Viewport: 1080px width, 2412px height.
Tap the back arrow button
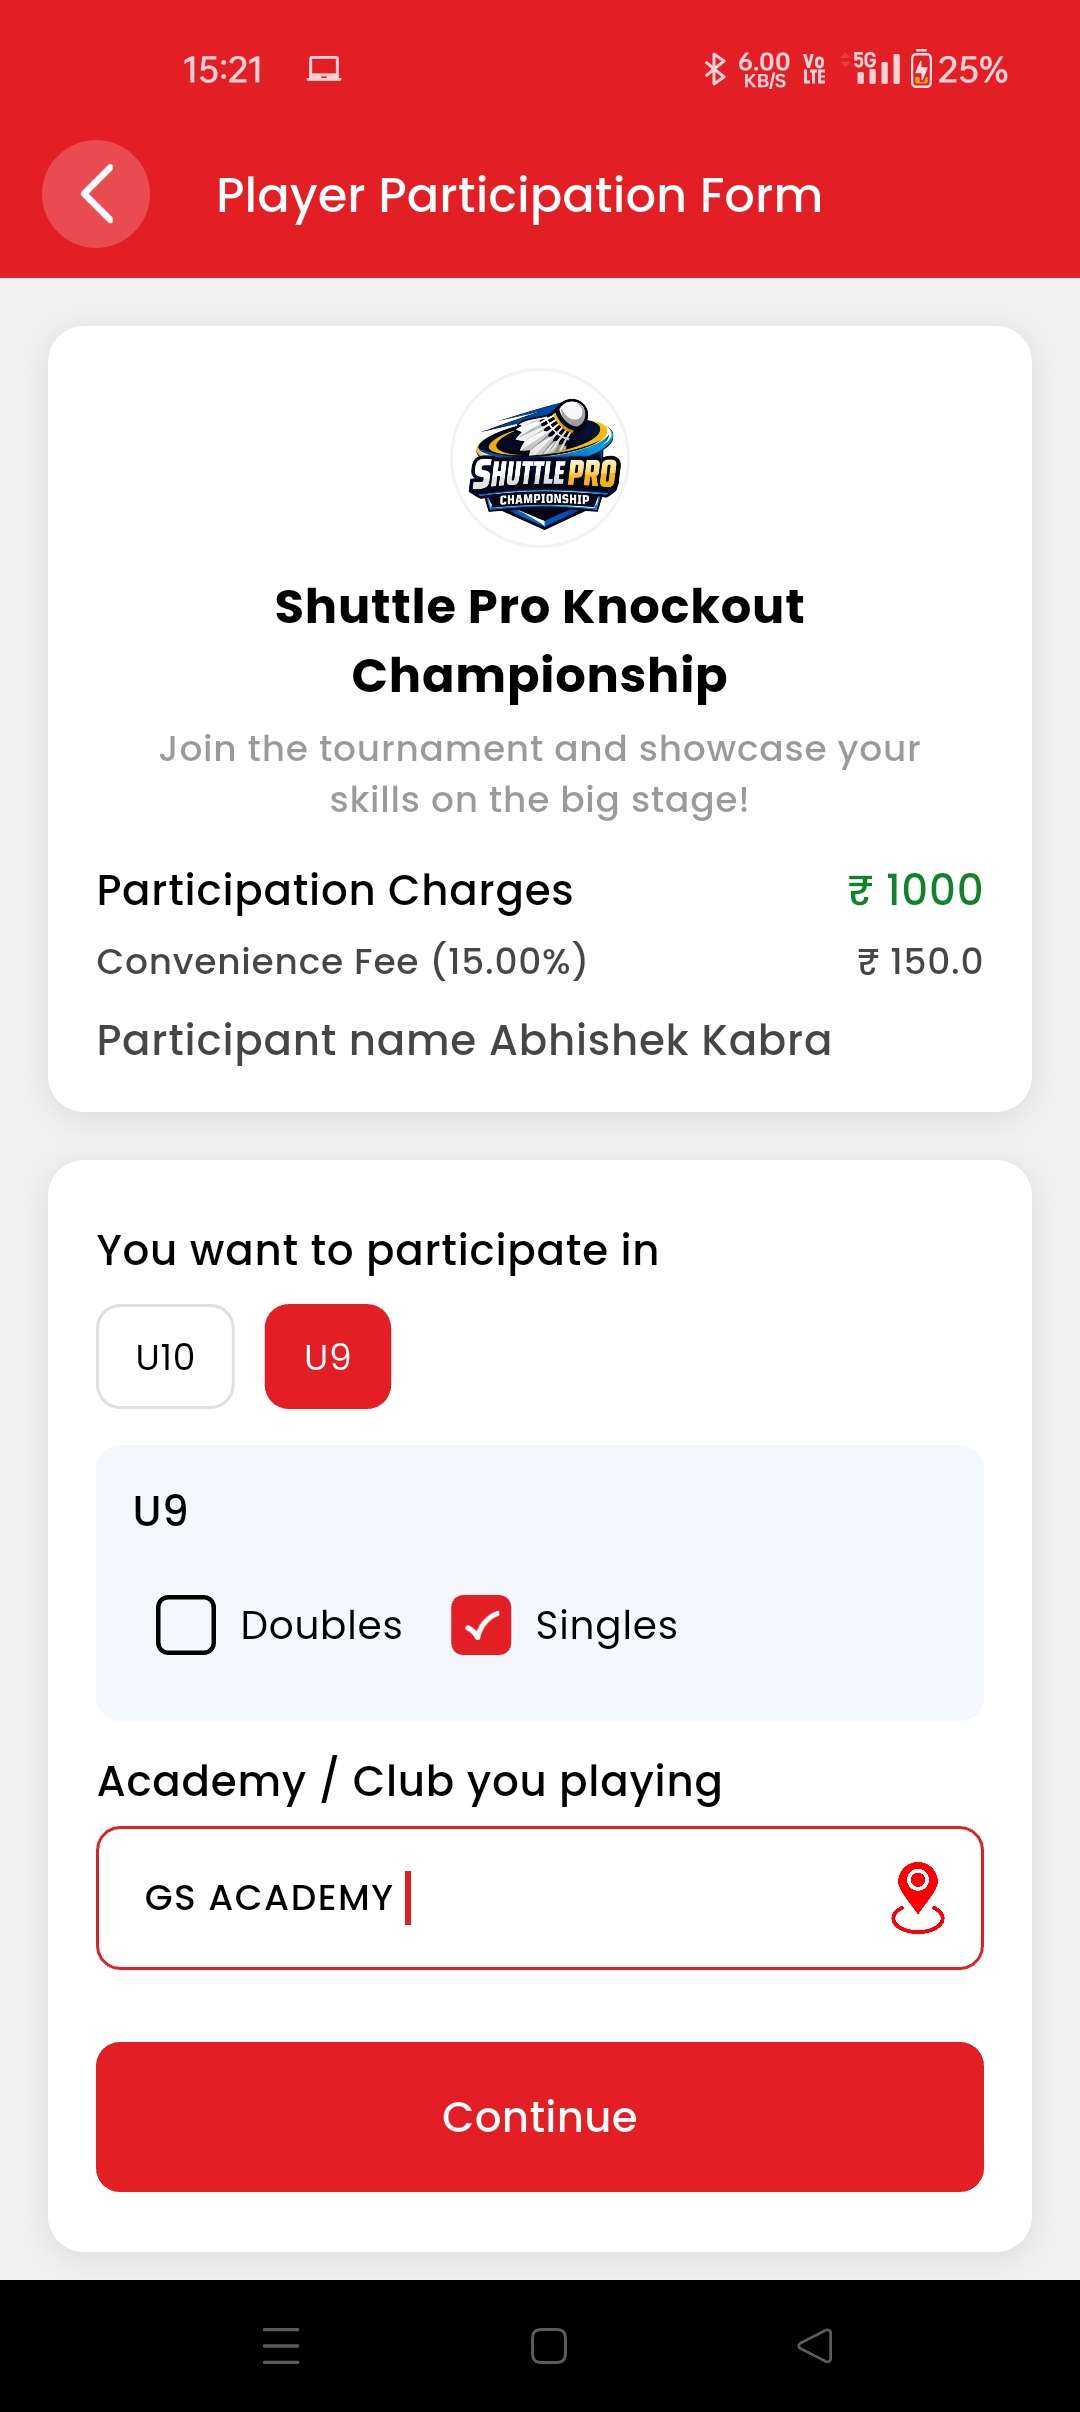96,194
